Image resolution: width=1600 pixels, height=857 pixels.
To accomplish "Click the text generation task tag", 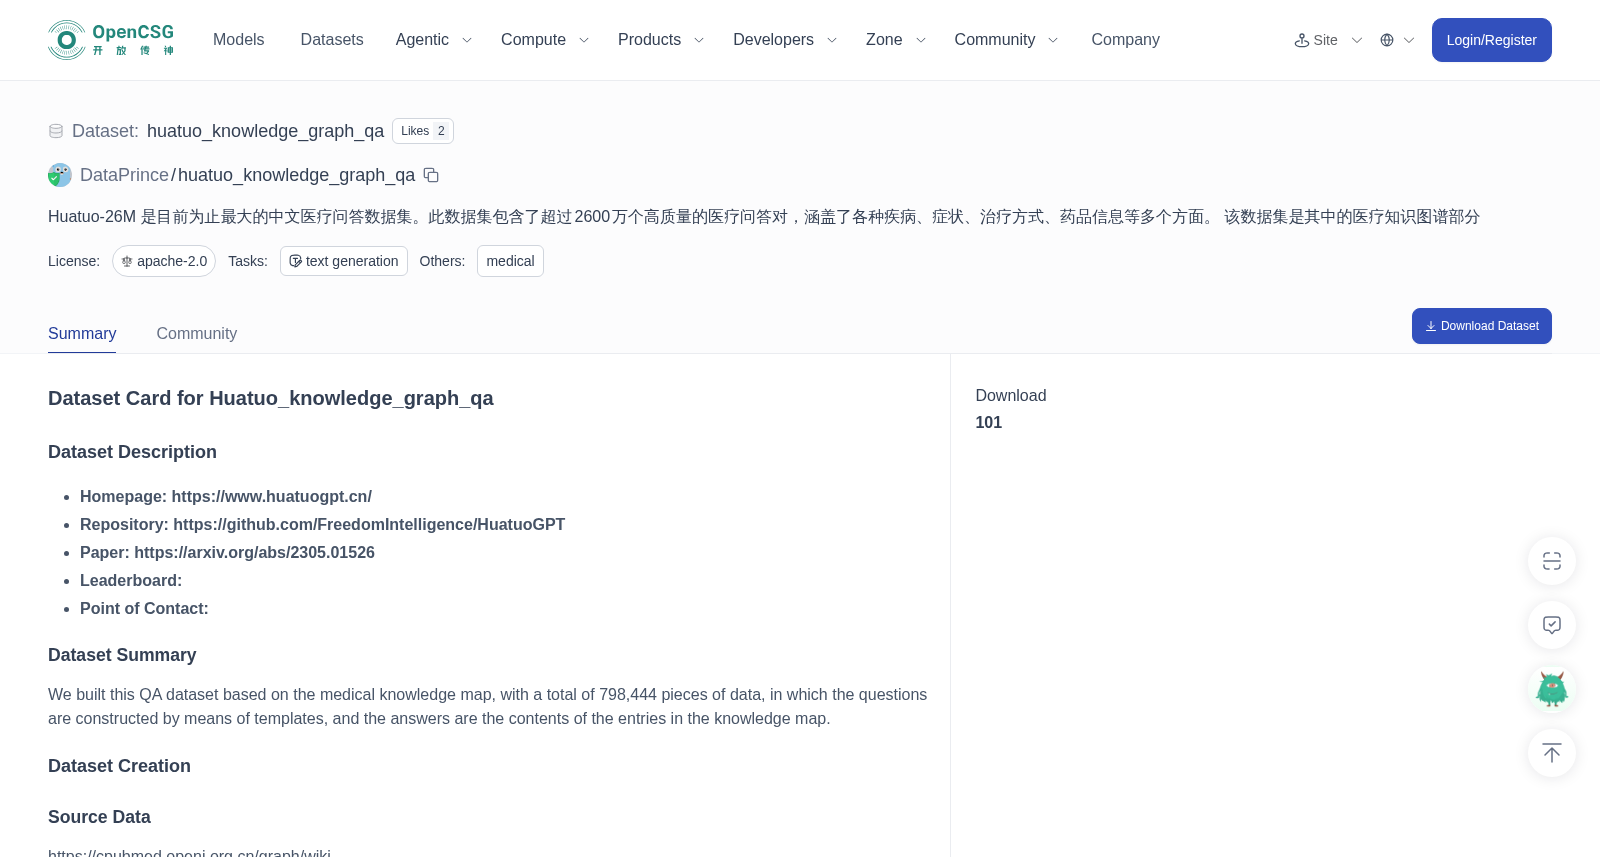I will coord(344,261).
